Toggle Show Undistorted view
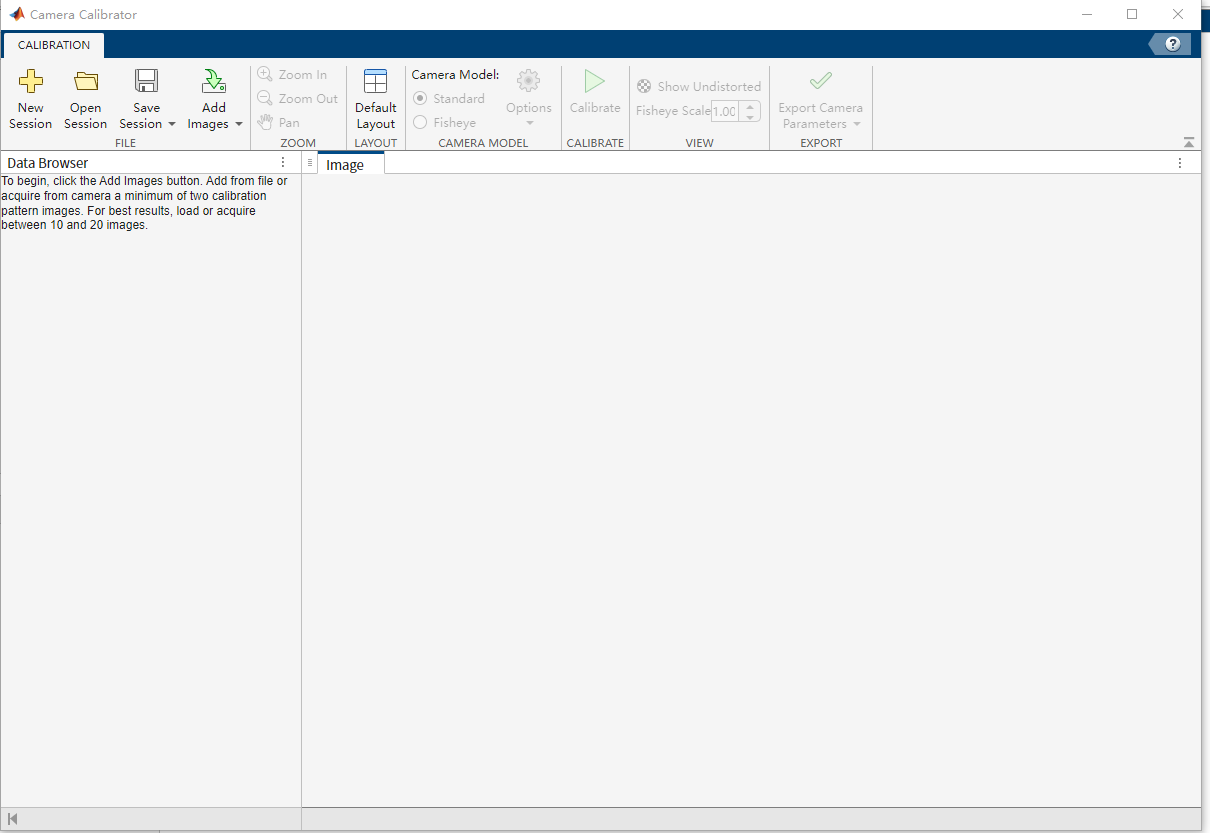 click(699, 86)
